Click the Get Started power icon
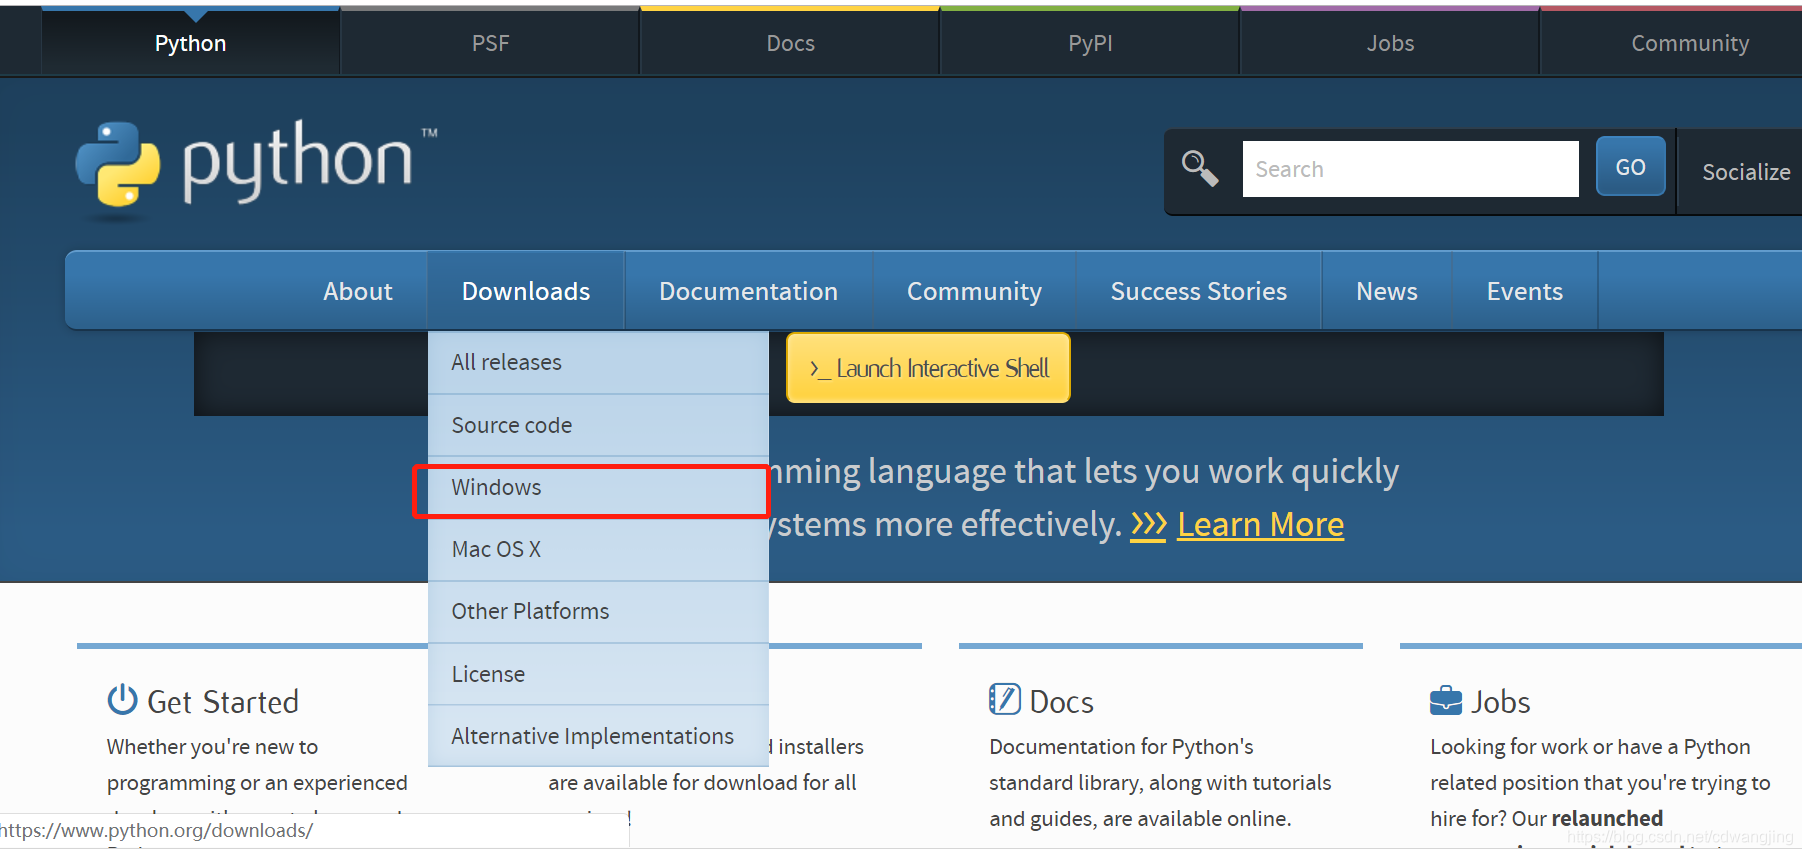The image size is (1802, 855). [x=122, y=699]
